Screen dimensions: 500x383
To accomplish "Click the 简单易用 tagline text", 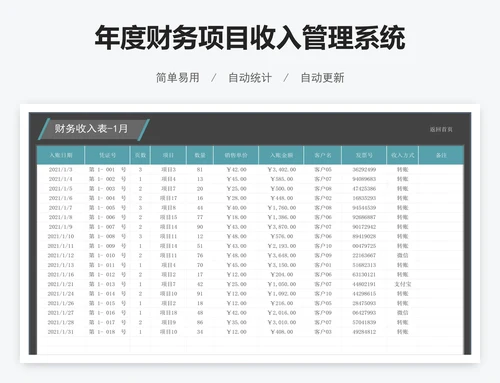I will [178, 78].
